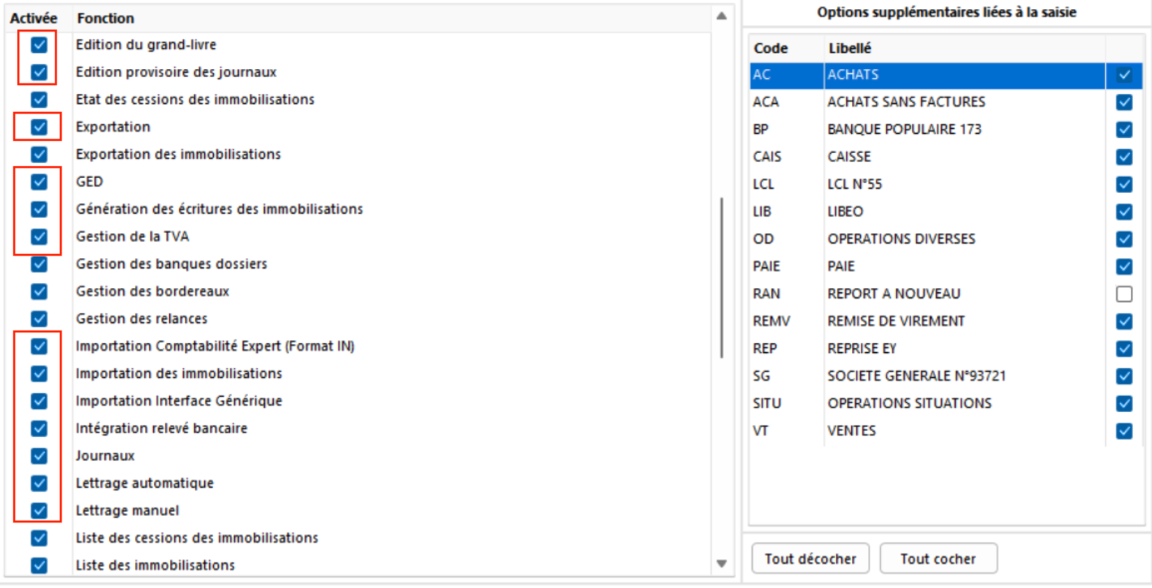Enable the REPORT A NOUVEAU journal checkbox
This screenshot has width=1152, height=588.
[x=1124, y=294]
